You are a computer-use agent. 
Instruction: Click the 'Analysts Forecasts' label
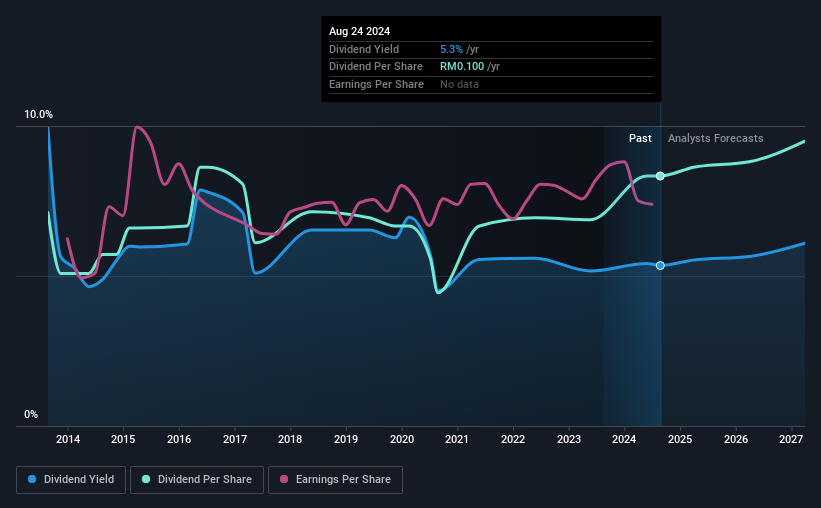[x=715, y=138]
